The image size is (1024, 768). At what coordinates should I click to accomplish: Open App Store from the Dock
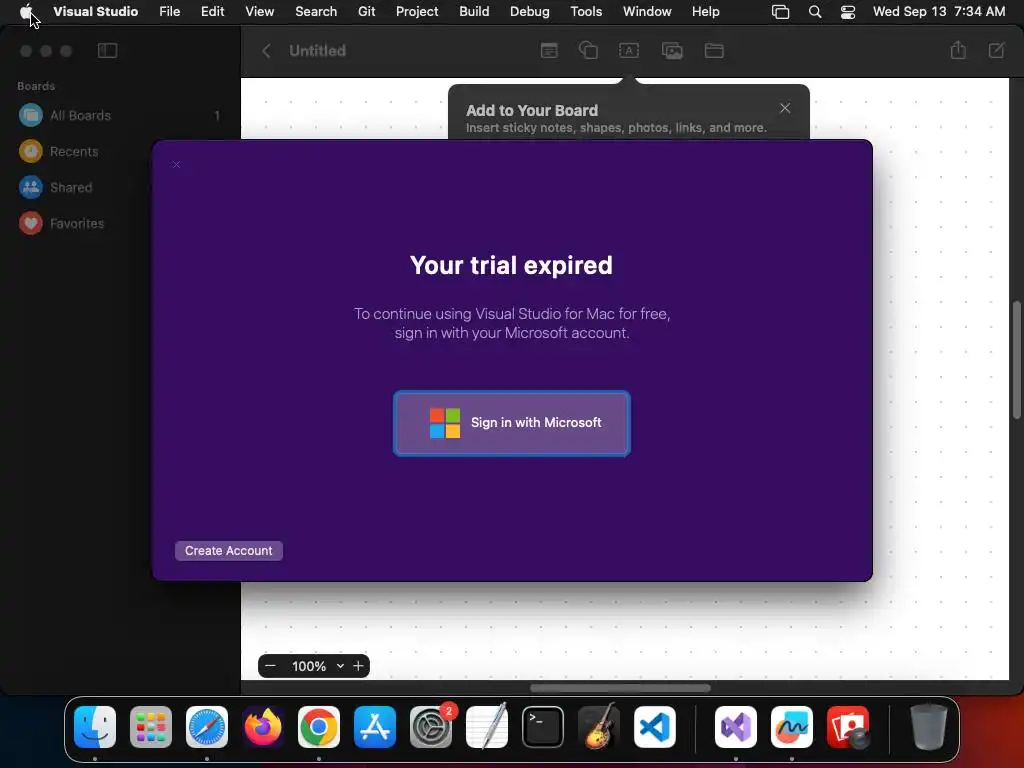(375, 727)
